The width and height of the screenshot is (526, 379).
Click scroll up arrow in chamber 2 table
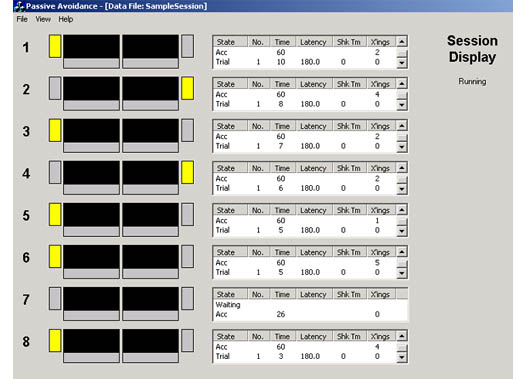pos(402,84)
